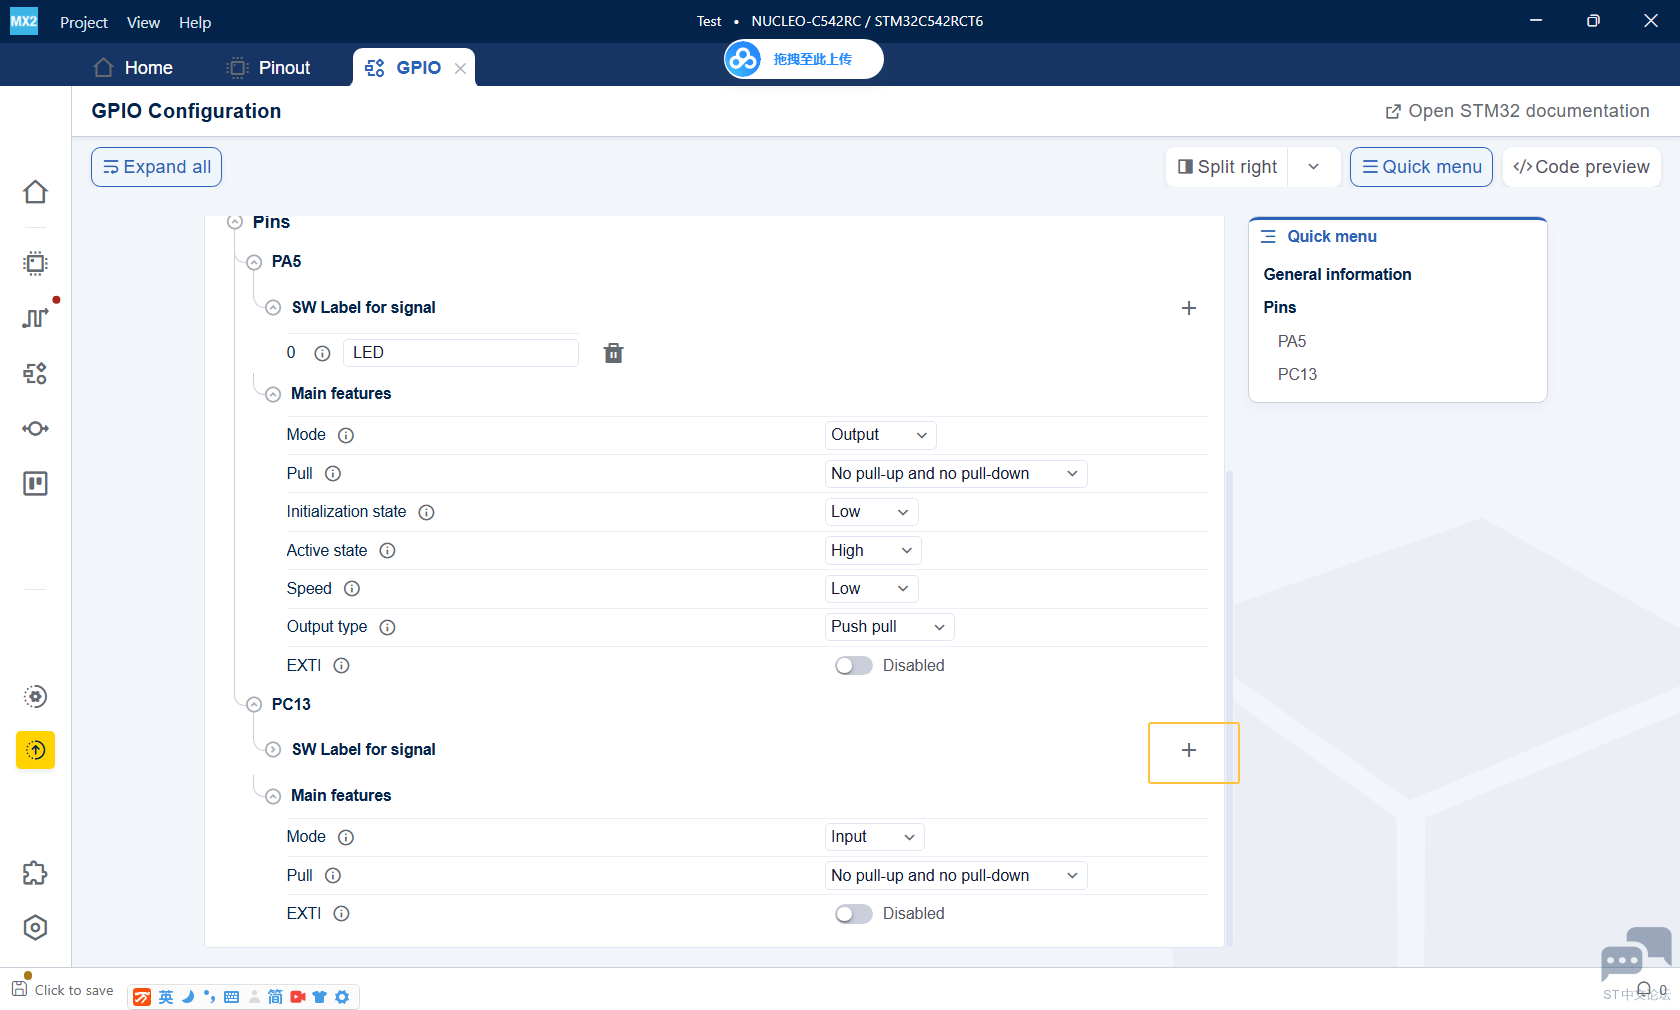The width and height of the screenshot is (1680, 1010).
Task: Open Code preview
Action: pyautogui.click(x=1581, y=167)
